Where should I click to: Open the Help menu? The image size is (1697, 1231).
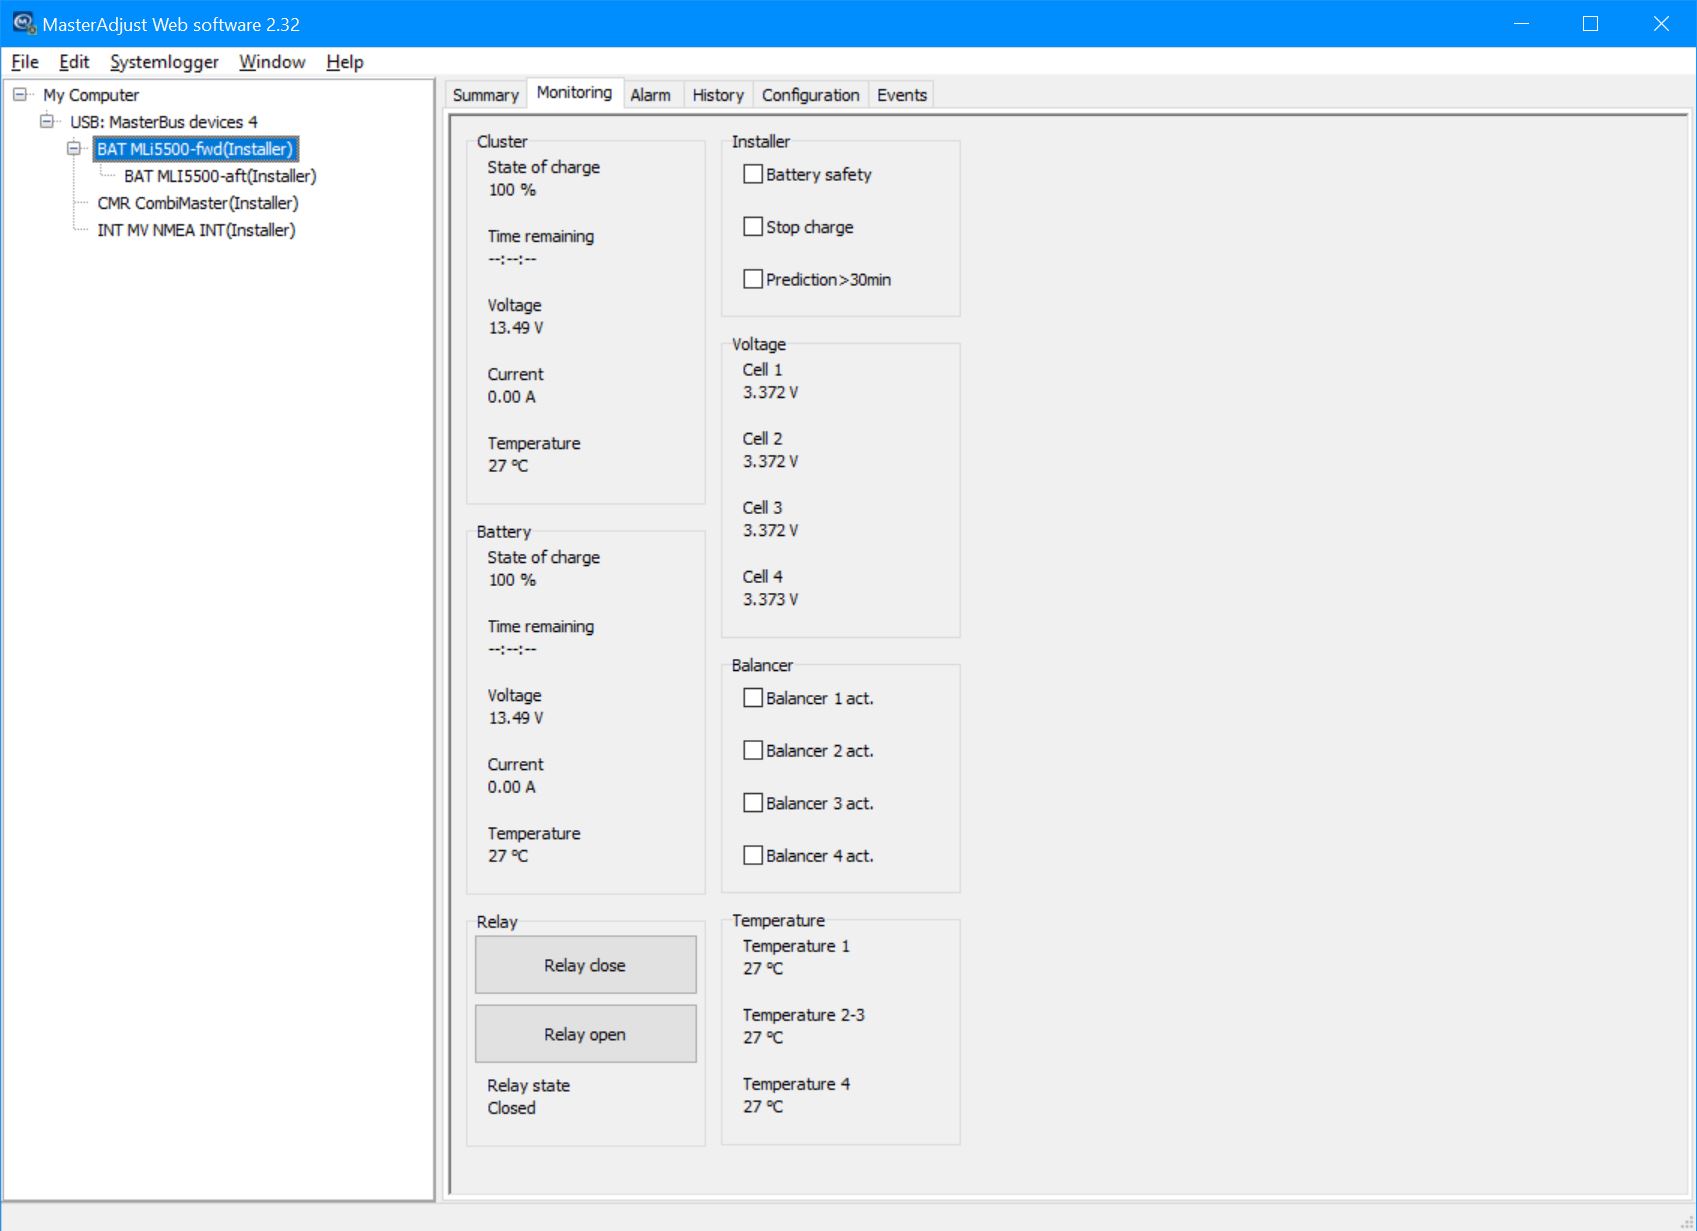coord(345,62)
